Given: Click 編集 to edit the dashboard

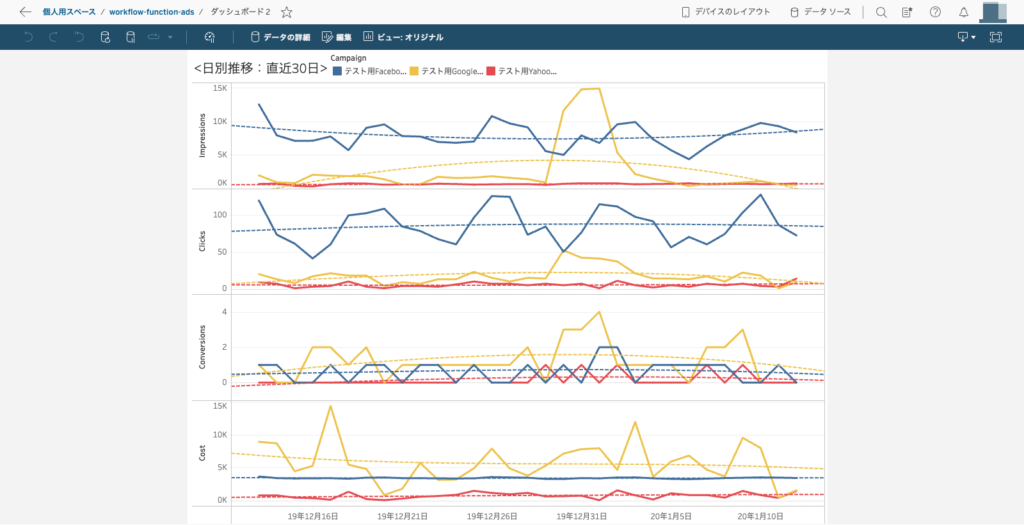Looking at the screenshot, I should [x=337, y=37].
